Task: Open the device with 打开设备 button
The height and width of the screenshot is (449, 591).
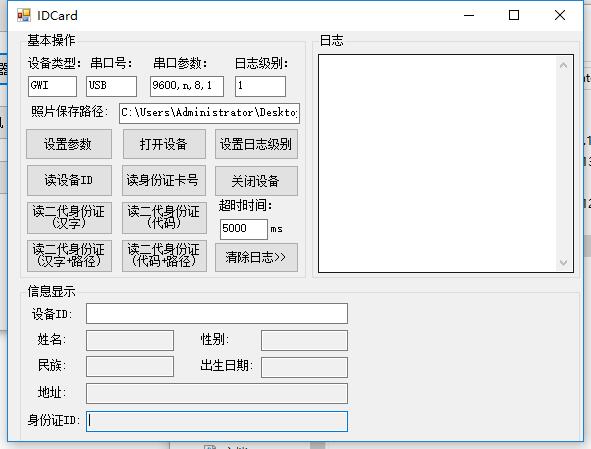Action: 164,144
